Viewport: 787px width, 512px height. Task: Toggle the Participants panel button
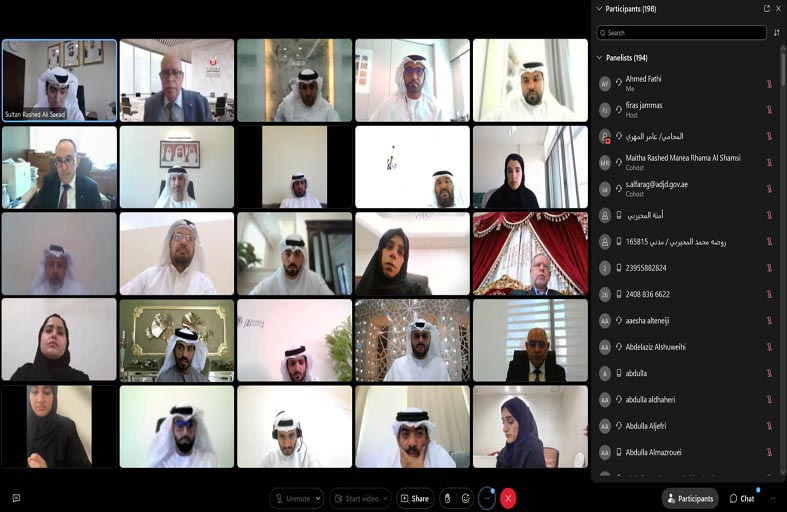689,498
